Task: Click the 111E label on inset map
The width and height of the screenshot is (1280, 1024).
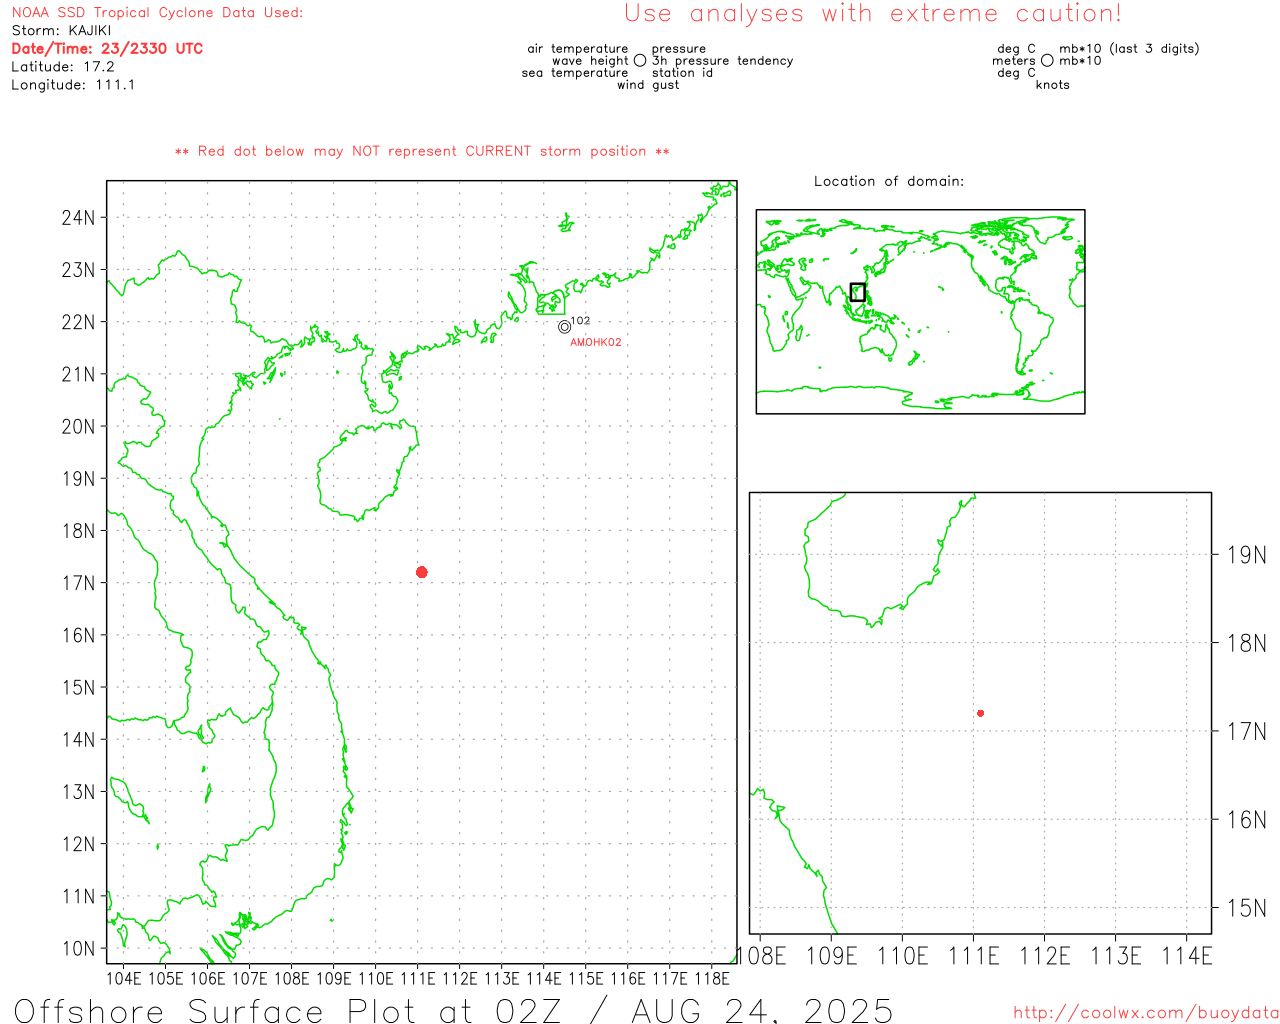Action: pyautogui.click(x=974, y=957)
